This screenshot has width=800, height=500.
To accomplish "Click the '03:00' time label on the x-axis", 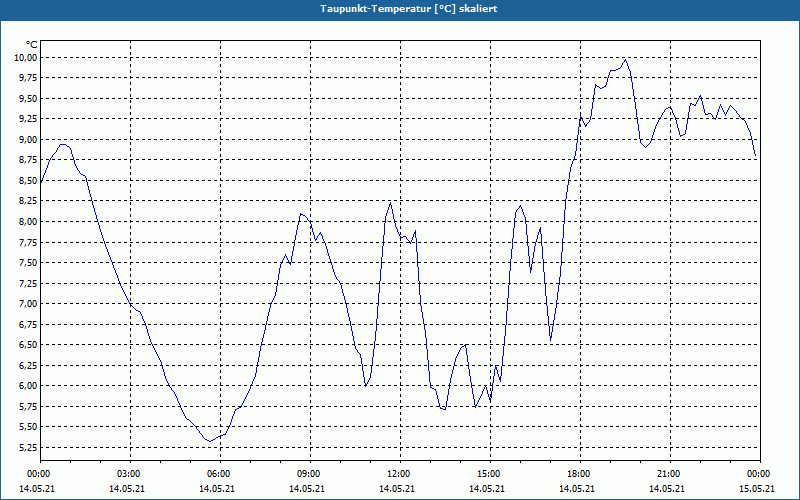I will point(130,474).
